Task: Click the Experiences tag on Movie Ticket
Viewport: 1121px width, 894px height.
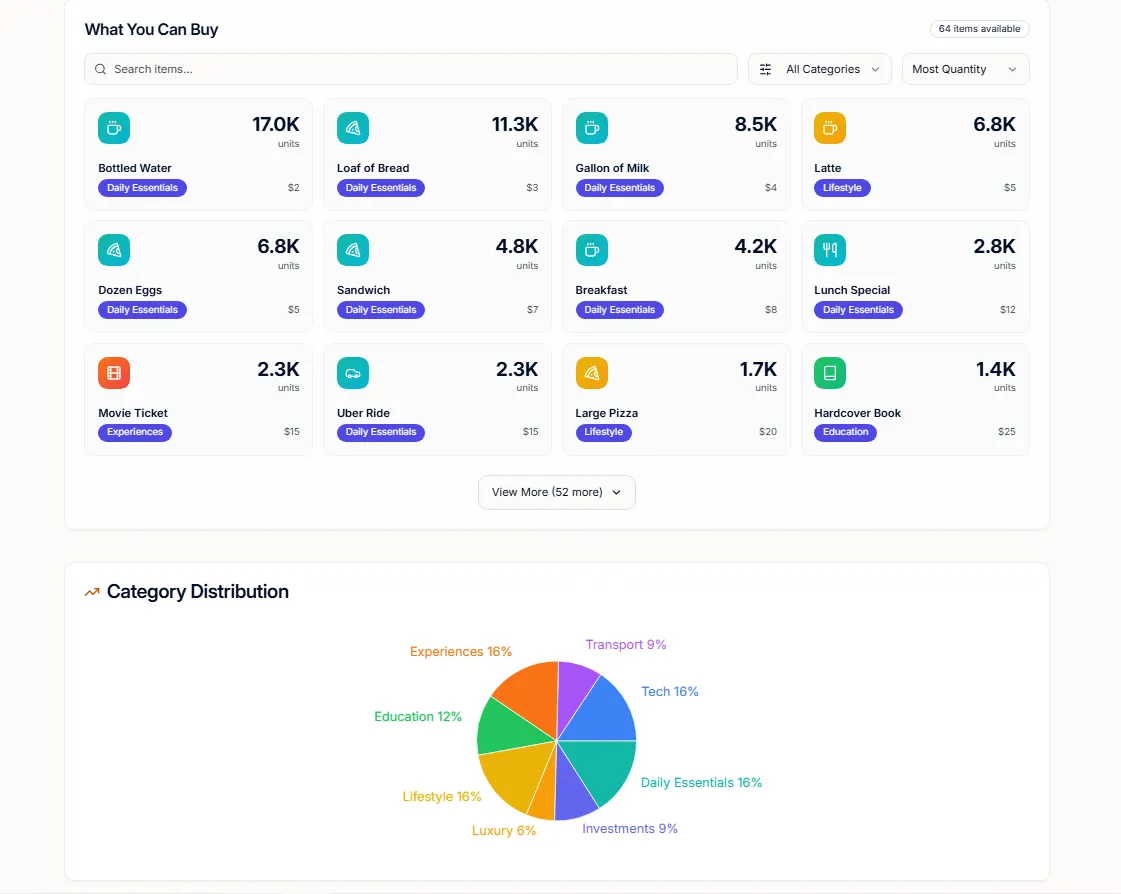Action: coord(135,432)
